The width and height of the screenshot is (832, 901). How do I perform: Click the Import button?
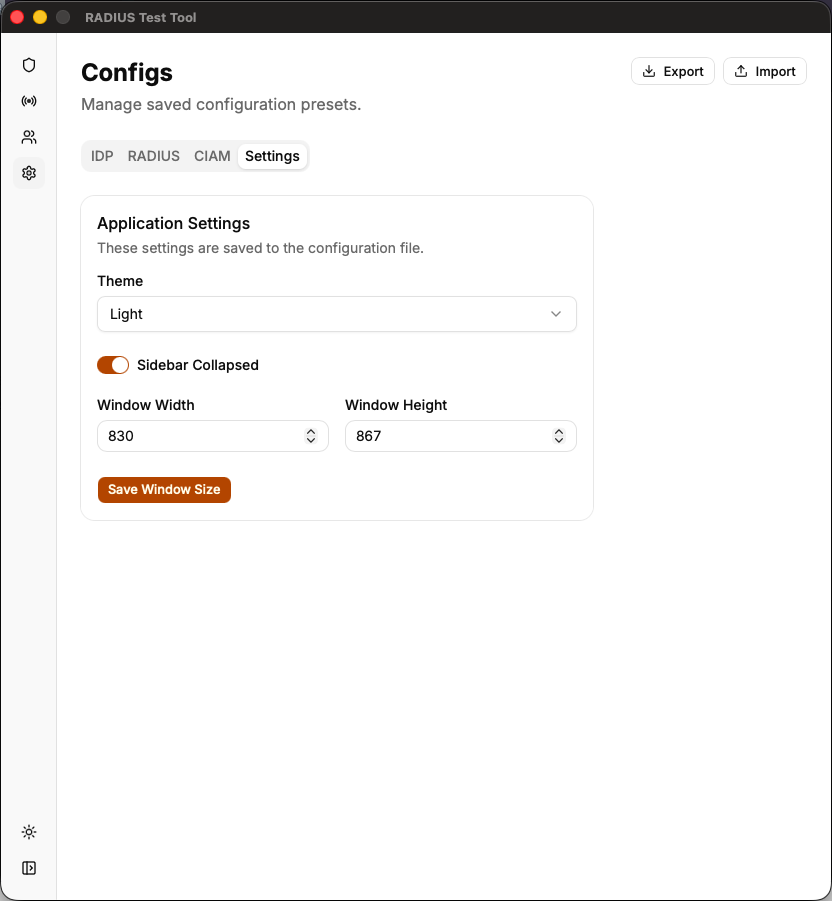765,71
